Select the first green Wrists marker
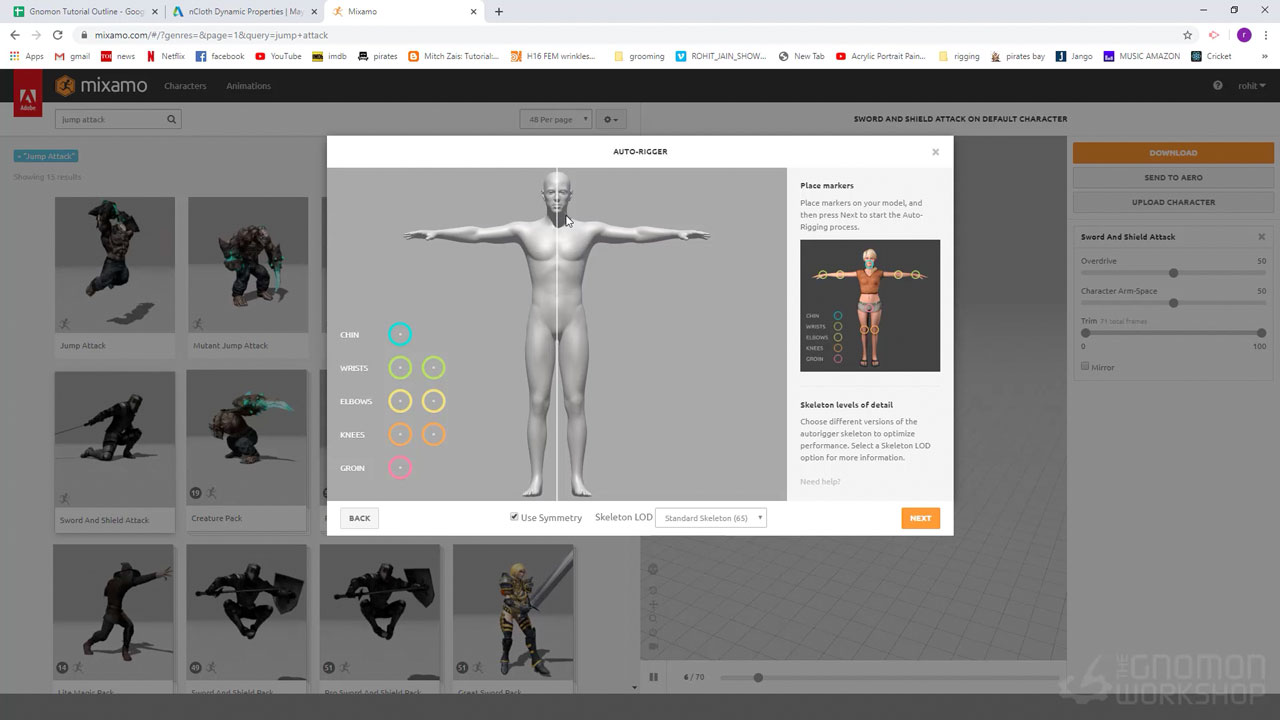Viewport: 1280px width, 720px height. (x=400, y=368)
